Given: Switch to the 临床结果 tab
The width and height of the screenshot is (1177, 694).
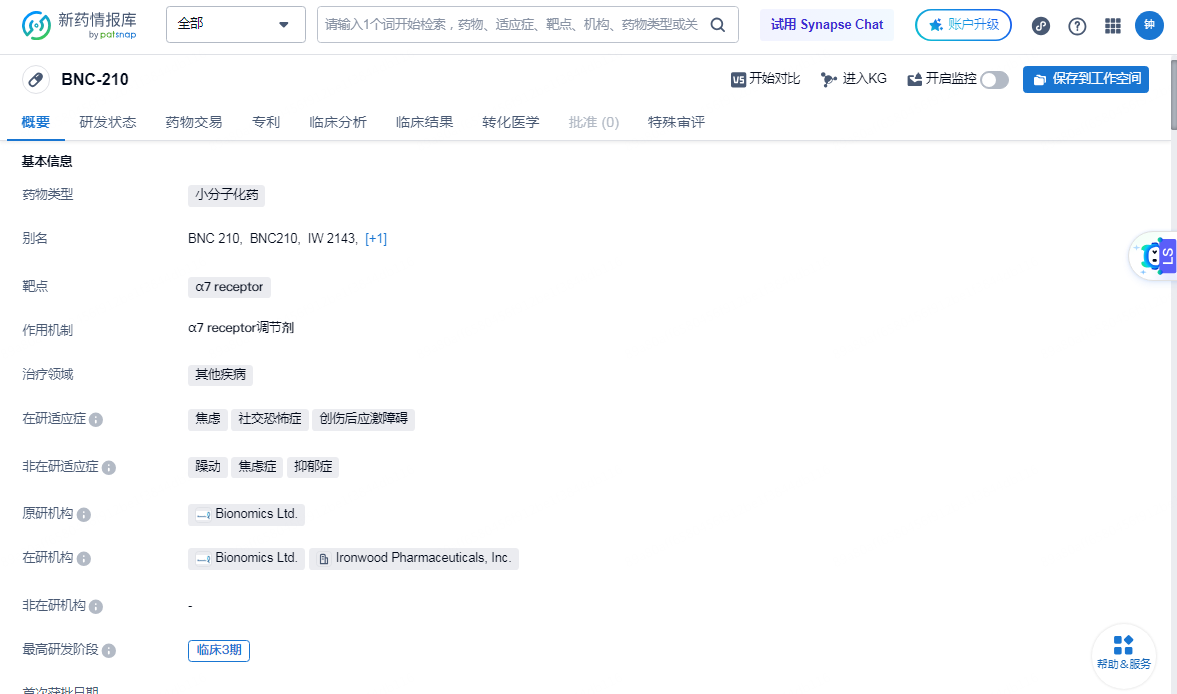Looking at the screenshot, I should click(424, 122).
